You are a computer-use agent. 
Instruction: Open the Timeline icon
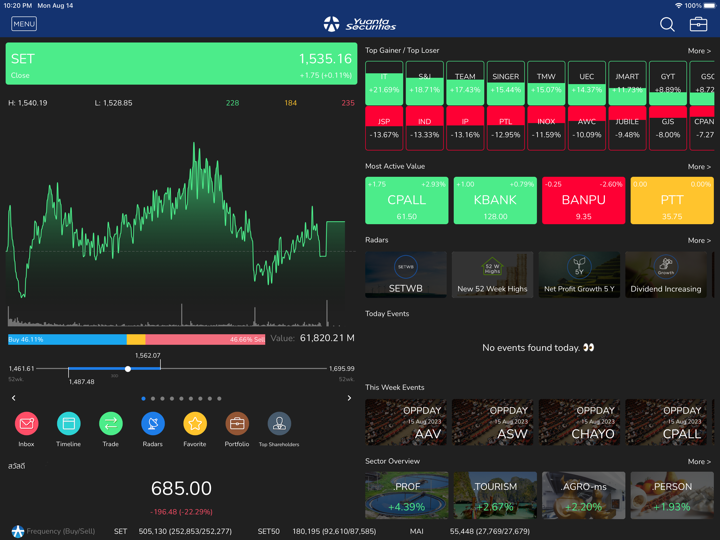(68, 424)
